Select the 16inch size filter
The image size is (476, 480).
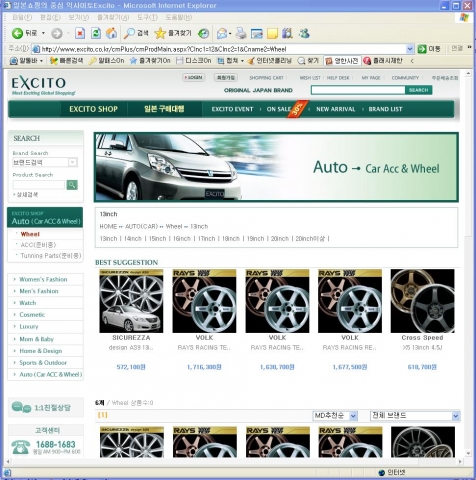[x=182, y=239]
